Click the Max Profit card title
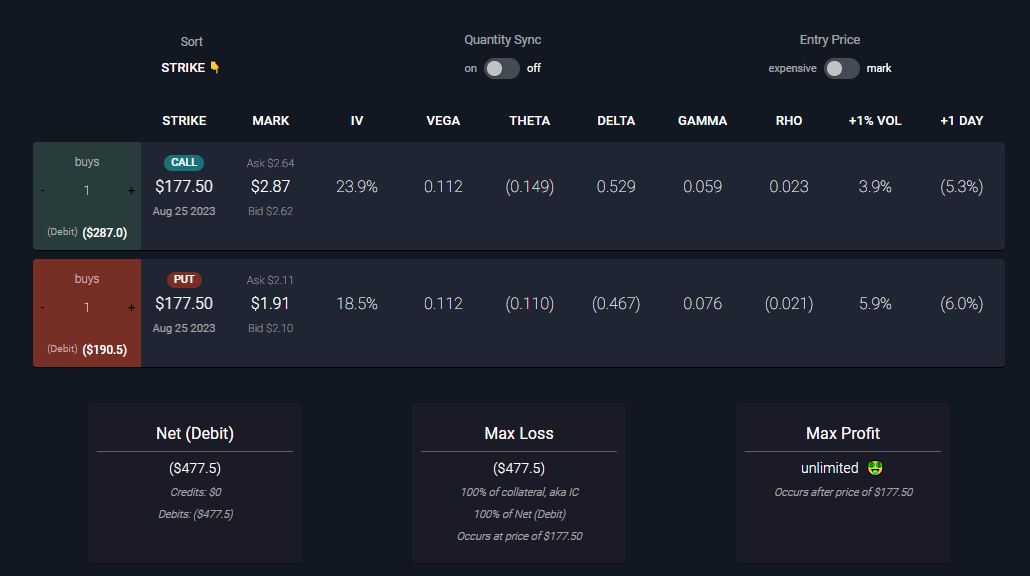The image size is (1030, 576). pyautogui.click(x=843, y=433)
